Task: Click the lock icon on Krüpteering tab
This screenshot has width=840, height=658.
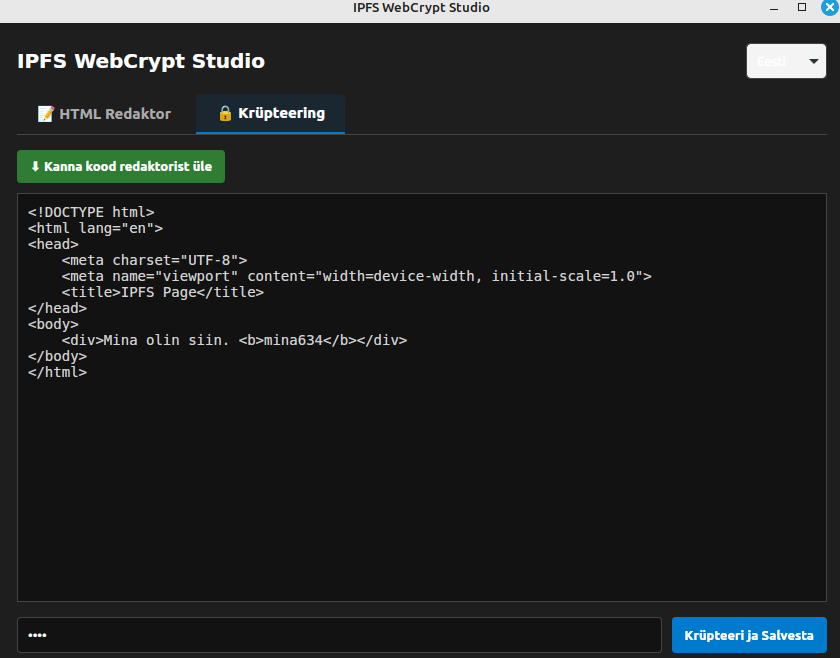Action: pyautogui.click(x=225, y=113)
